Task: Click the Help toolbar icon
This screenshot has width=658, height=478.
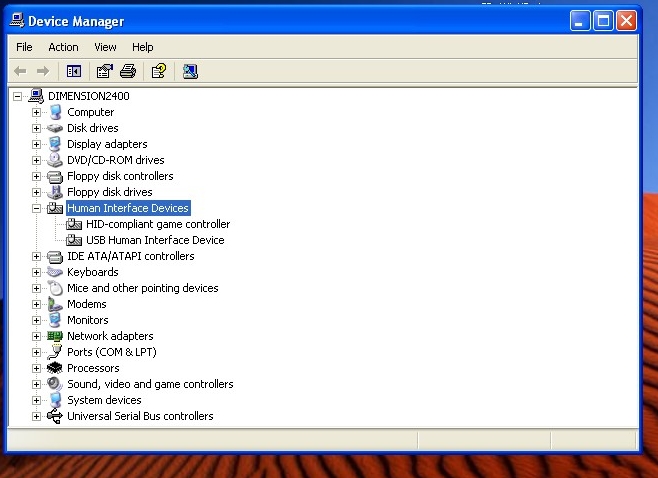Action: (x=158, y=71)
